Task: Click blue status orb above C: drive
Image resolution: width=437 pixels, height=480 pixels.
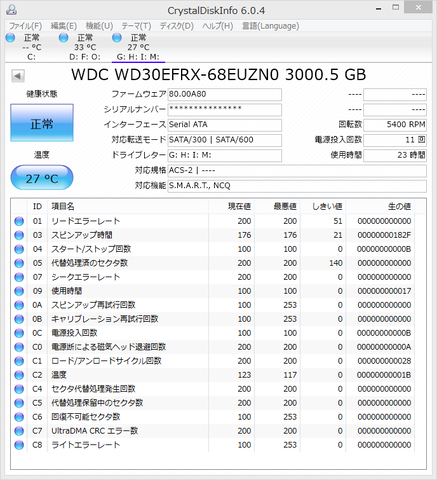Action: click(x=10, y=38)
